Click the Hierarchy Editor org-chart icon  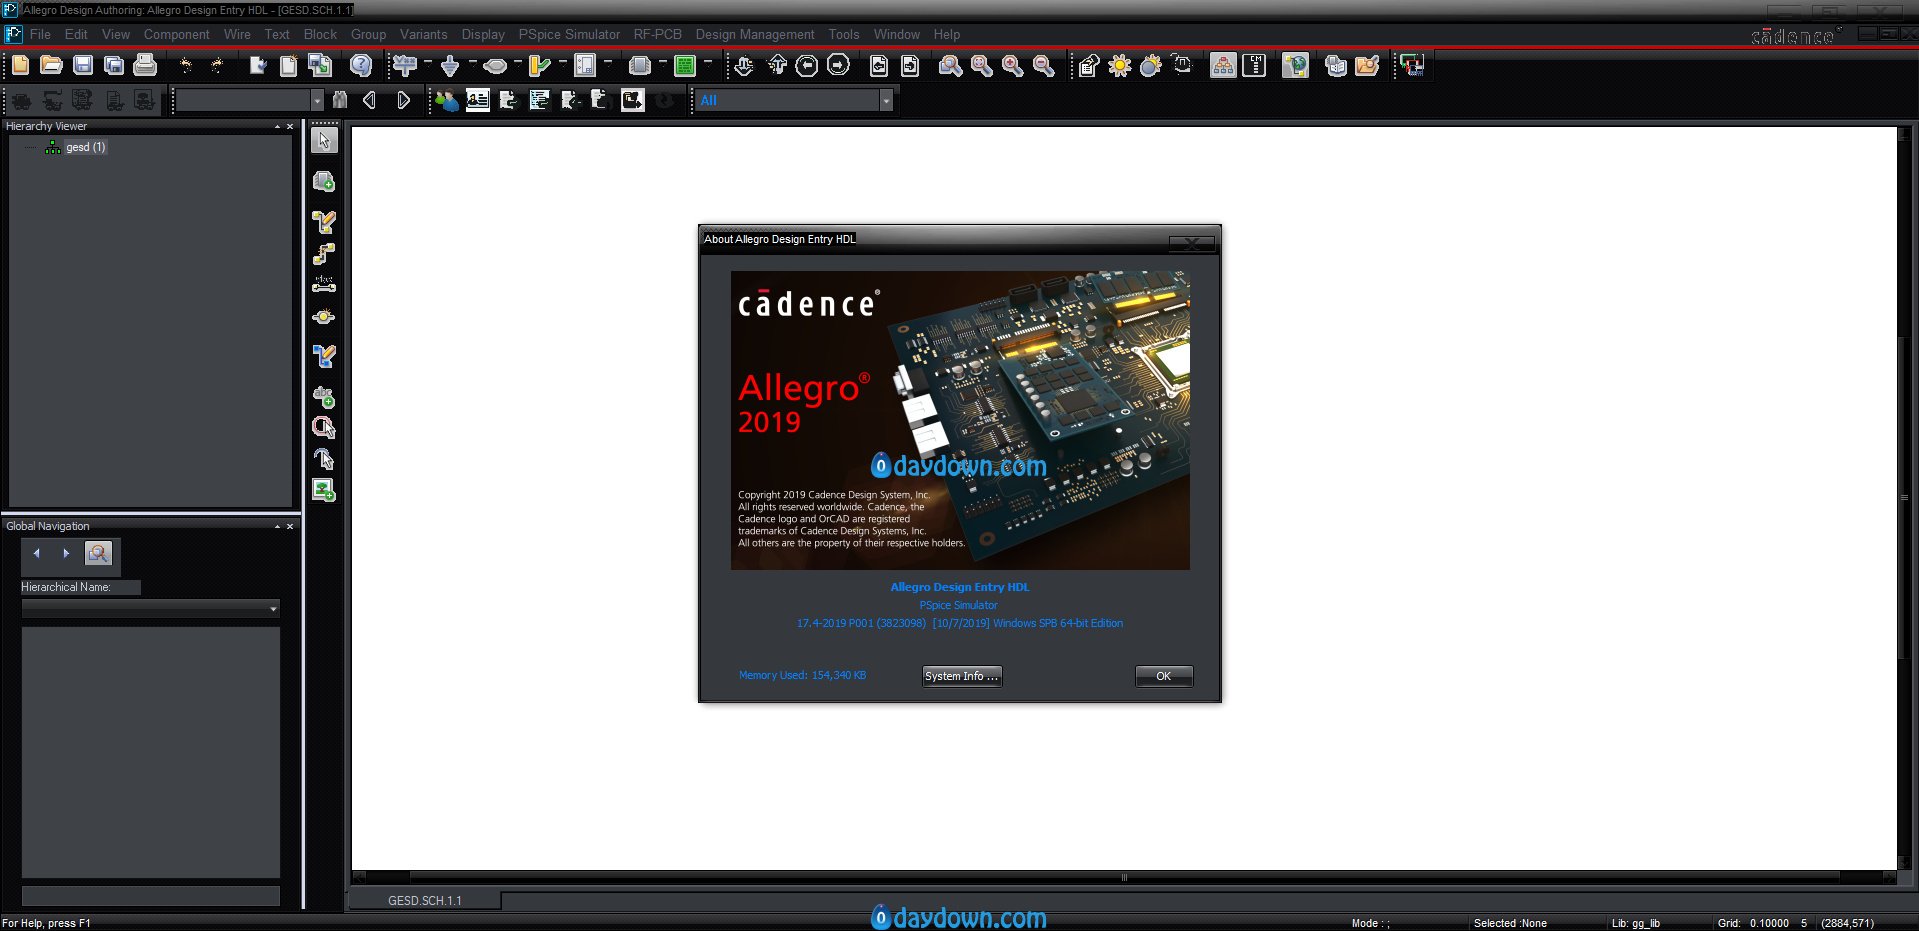coord(1223,66)
